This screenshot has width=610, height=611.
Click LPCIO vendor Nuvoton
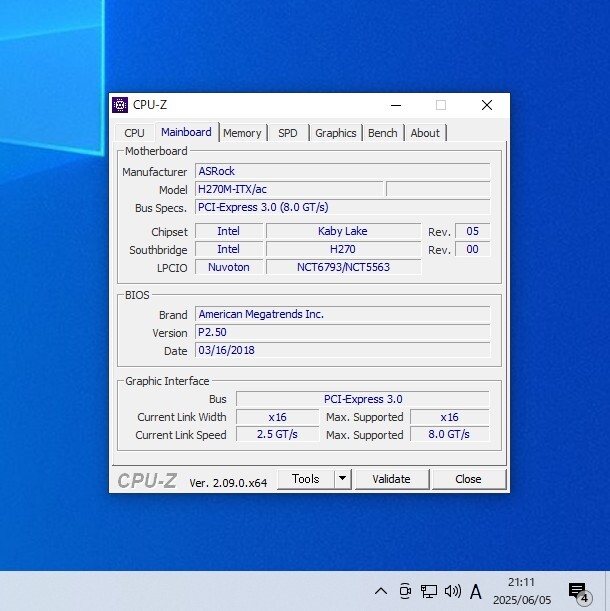pyautogui.click(x=229, y=267)
